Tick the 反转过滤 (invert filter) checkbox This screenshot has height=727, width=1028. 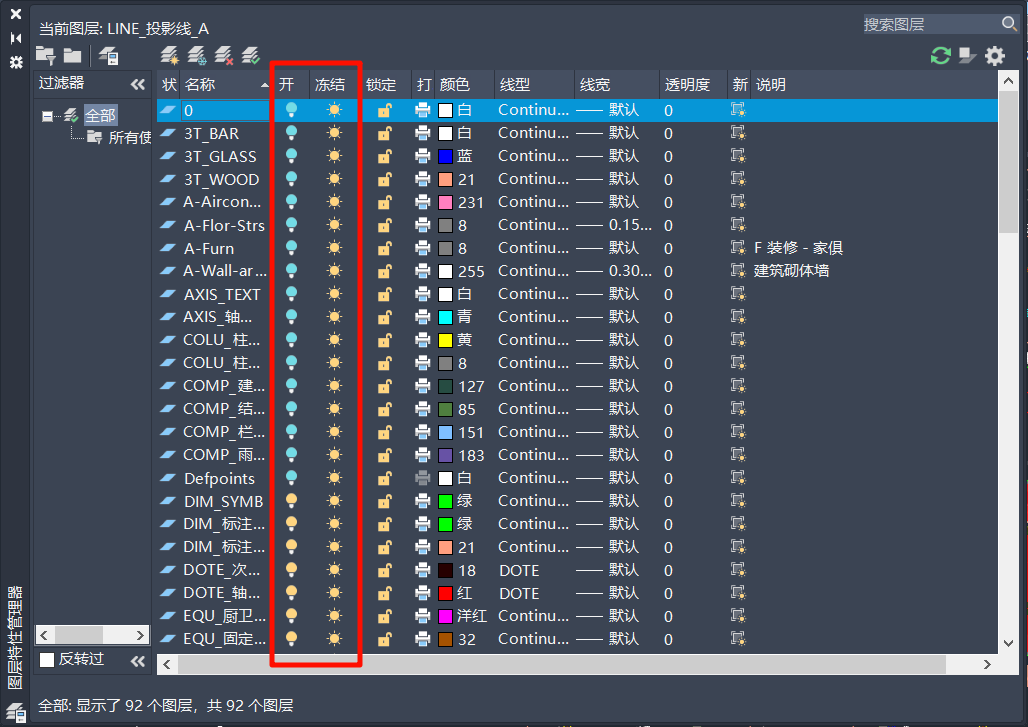tap(47, 660)
